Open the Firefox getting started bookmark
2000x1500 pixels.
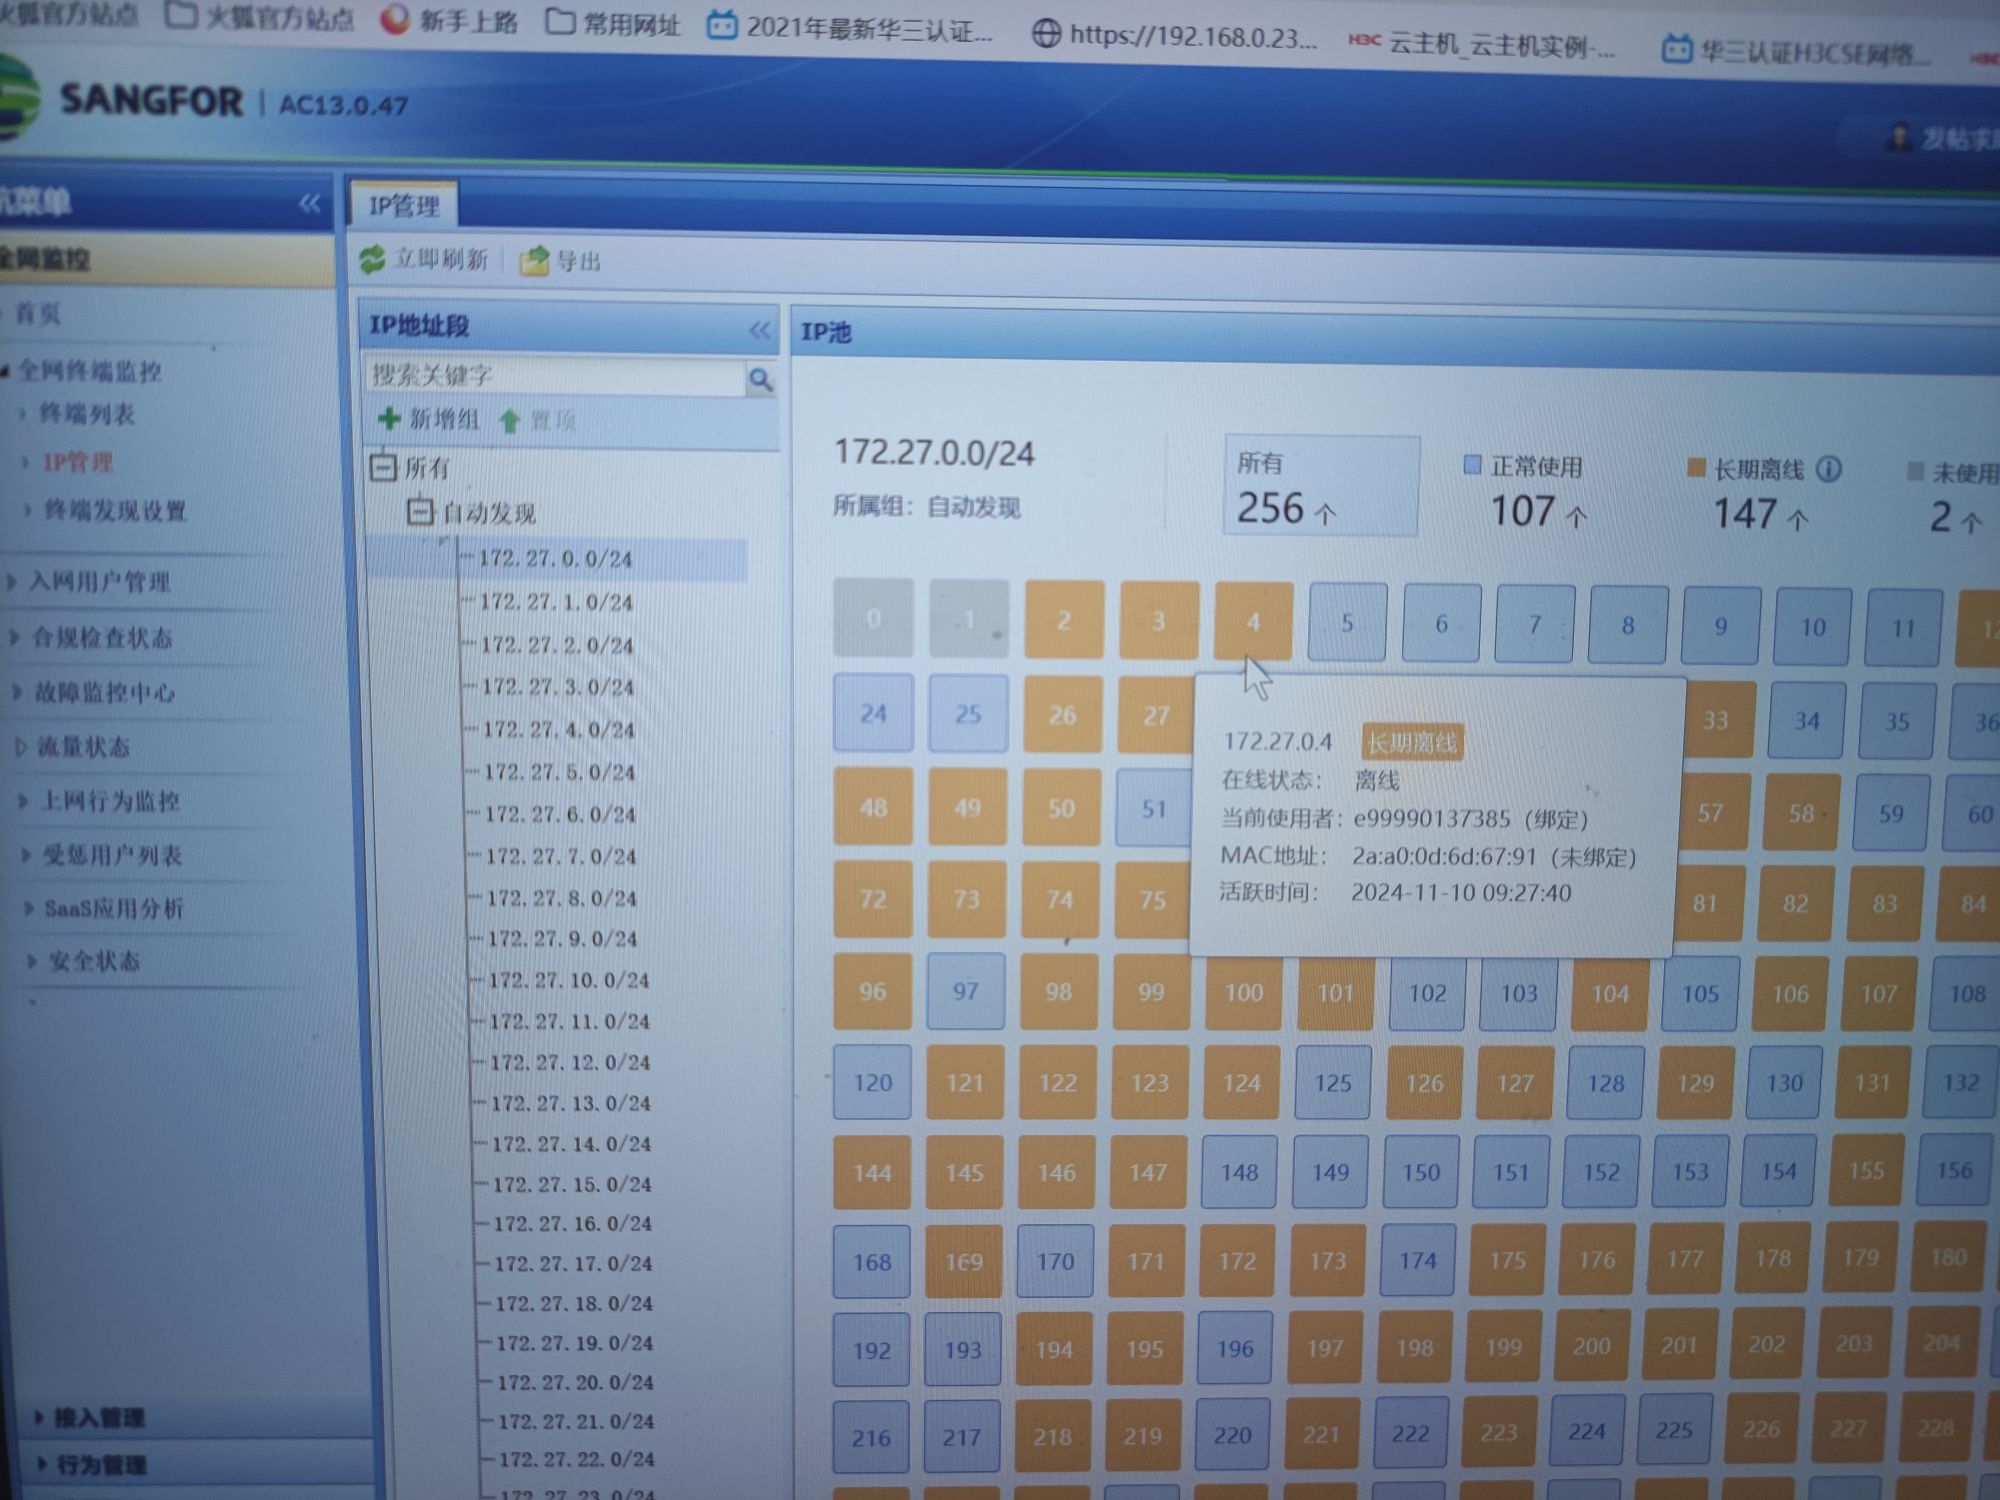[449, 20]
